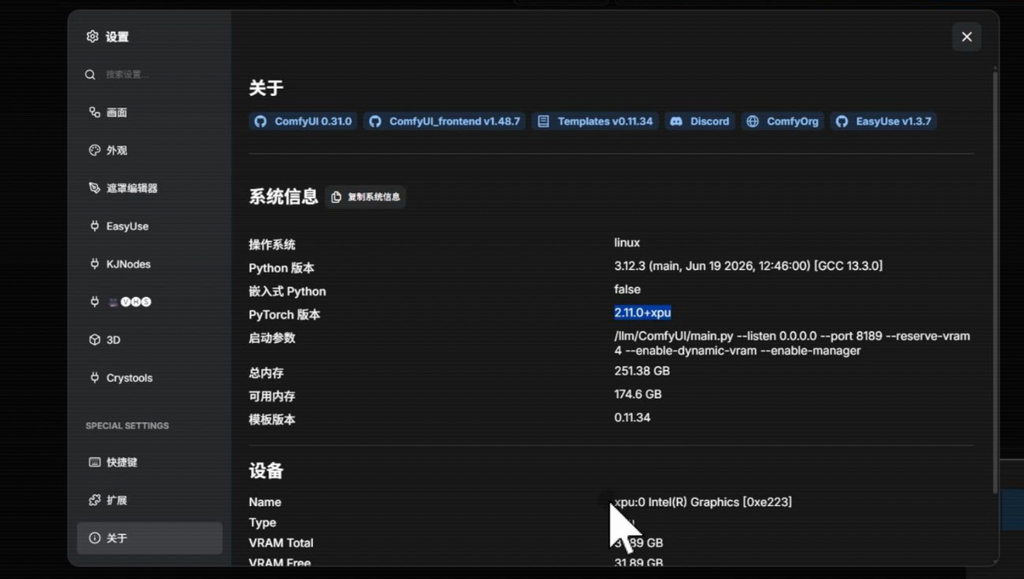Click the VRAM Total label

tap(281, 543)
